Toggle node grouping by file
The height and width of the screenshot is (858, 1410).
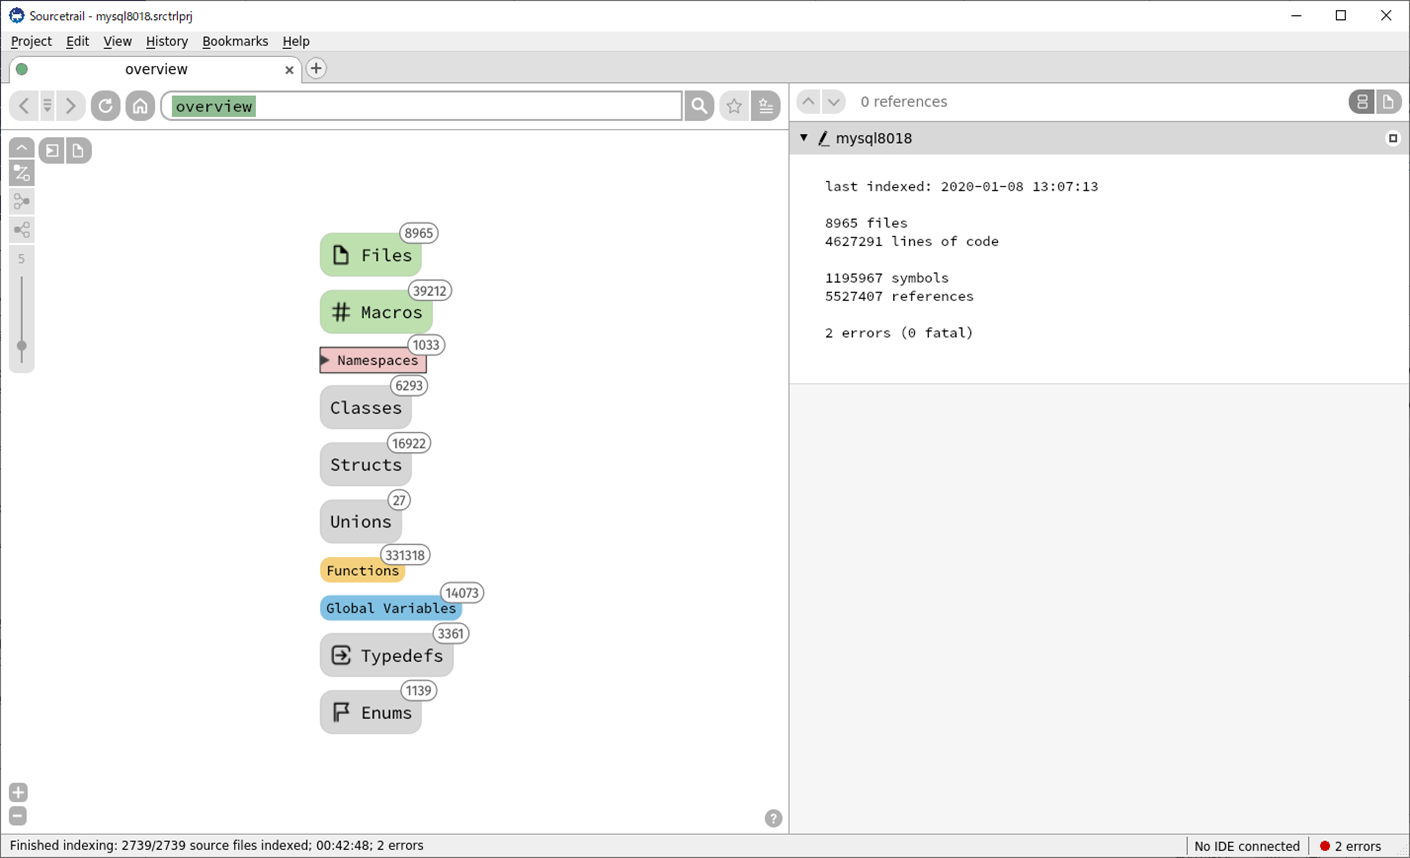tap(78, 150)
